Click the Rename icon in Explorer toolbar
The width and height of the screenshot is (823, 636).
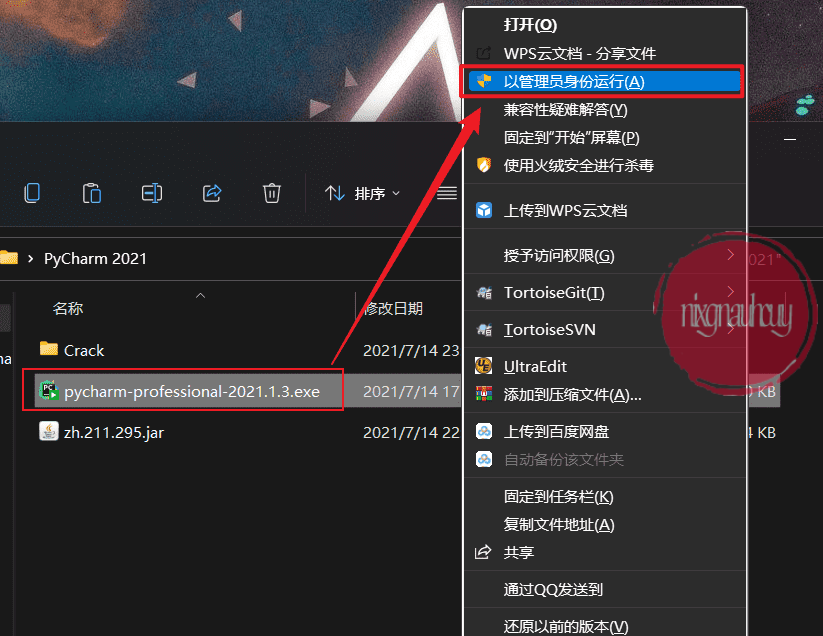click(152, 193)
